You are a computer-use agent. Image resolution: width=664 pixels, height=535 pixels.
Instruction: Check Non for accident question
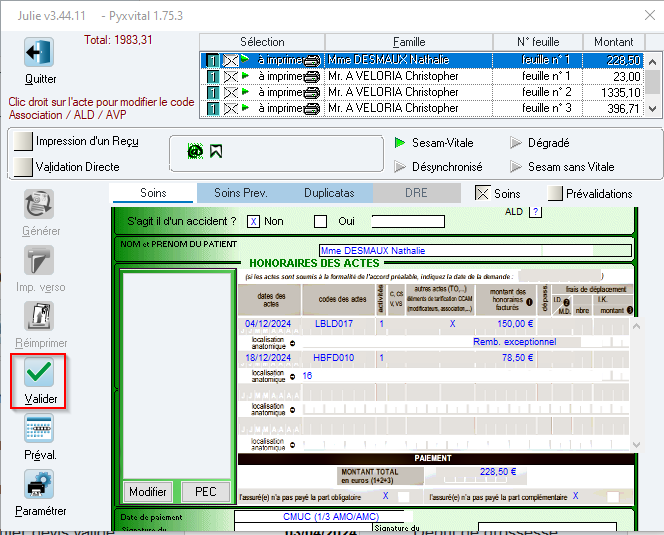(x=253, y=221)
